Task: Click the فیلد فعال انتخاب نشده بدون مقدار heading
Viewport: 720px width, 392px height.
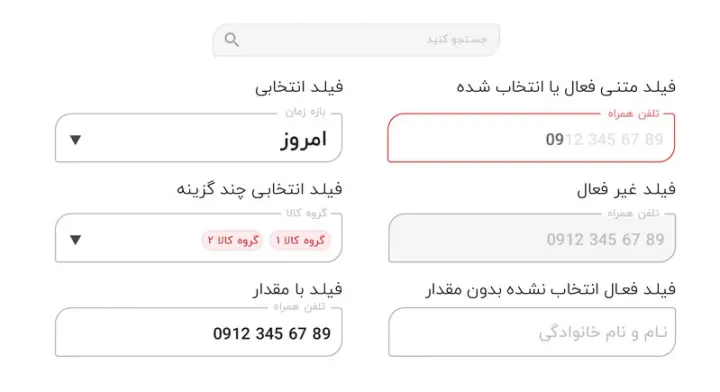Action: [551, 289]
